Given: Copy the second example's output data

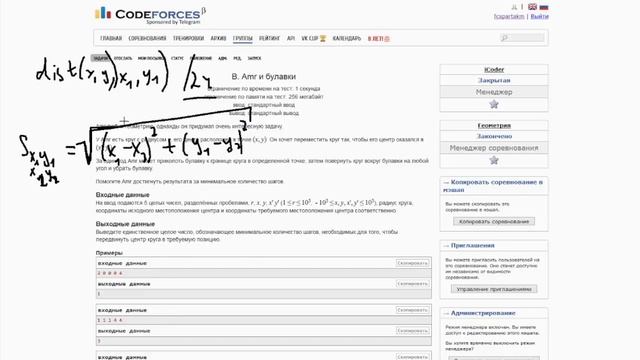Looking at the screenshot, I should click(412, 330).
